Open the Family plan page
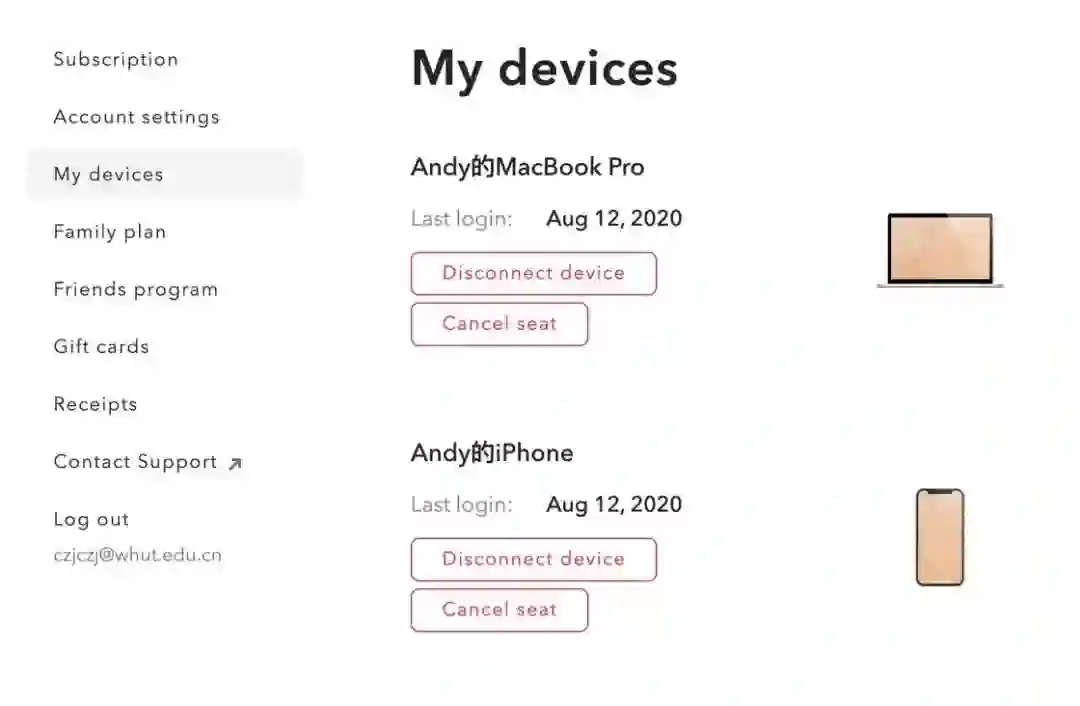The image size is (1080, 706). click(x=110, y=232)
